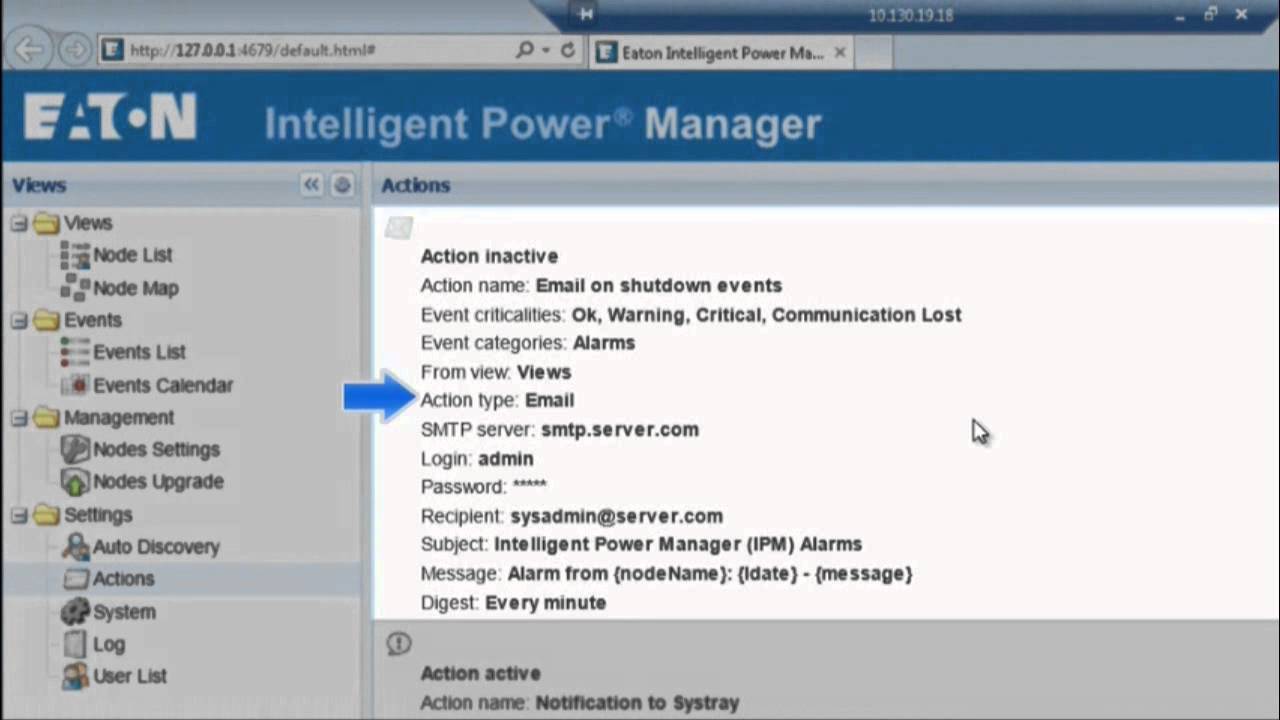Open User List settings
The image size is (1280, 720).
pos(130,676)
